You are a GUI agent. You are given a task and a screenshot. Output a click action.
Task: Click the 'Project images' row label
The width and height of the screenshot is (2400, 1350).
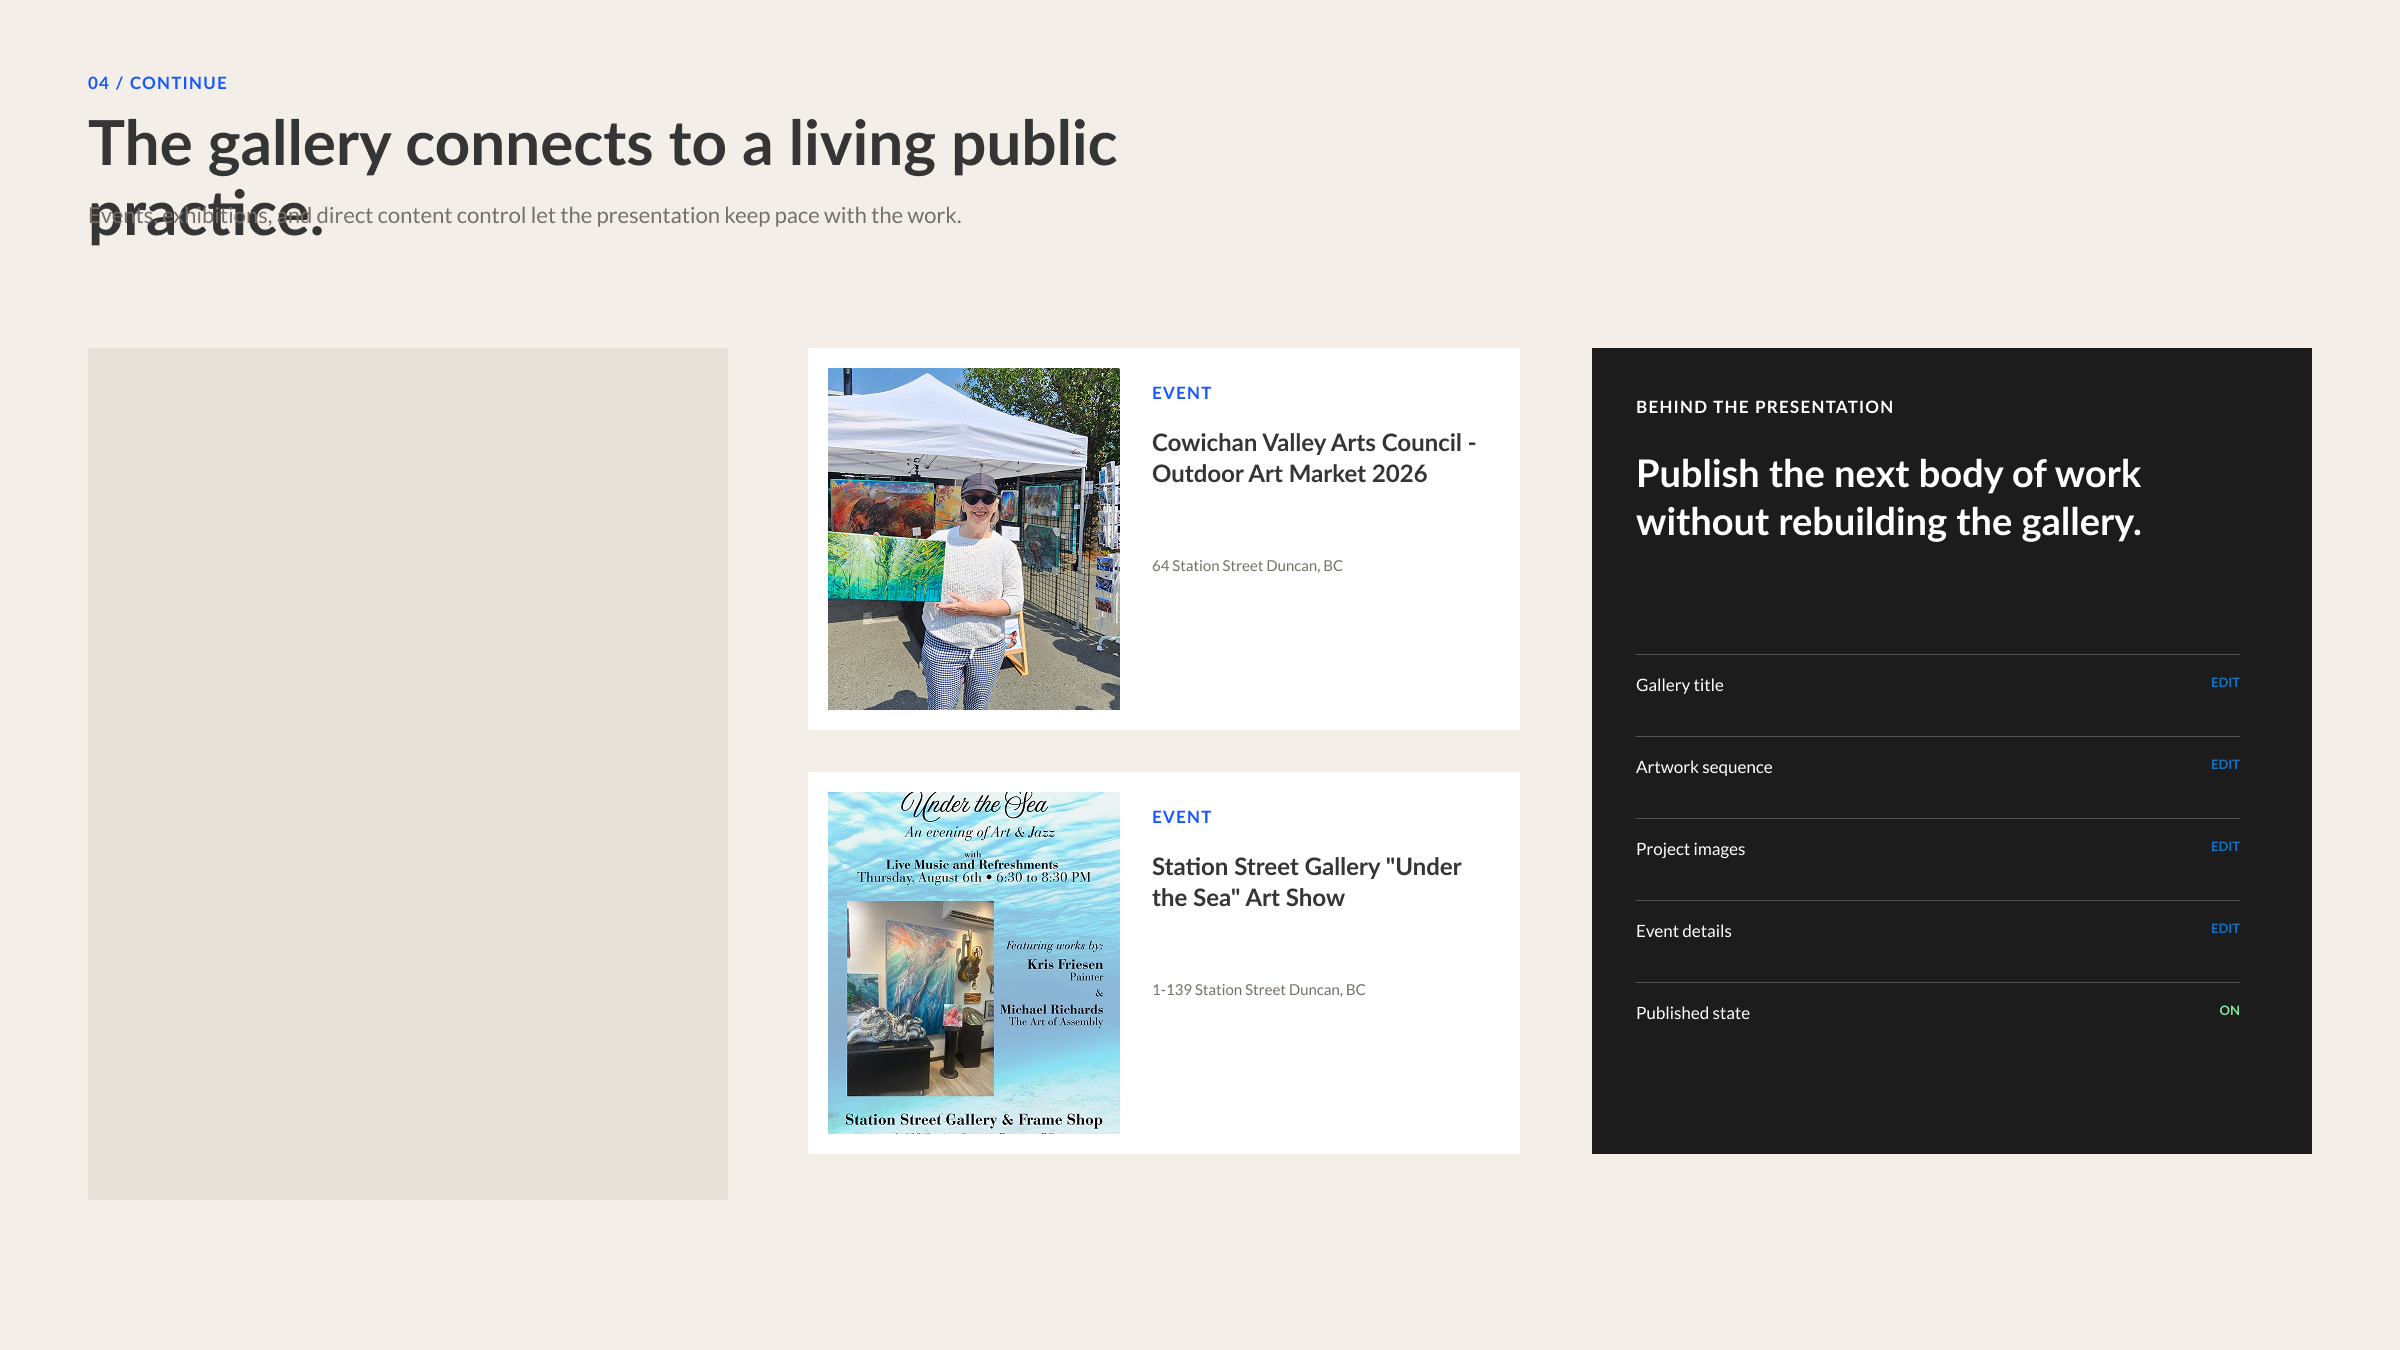[1690, 849]
